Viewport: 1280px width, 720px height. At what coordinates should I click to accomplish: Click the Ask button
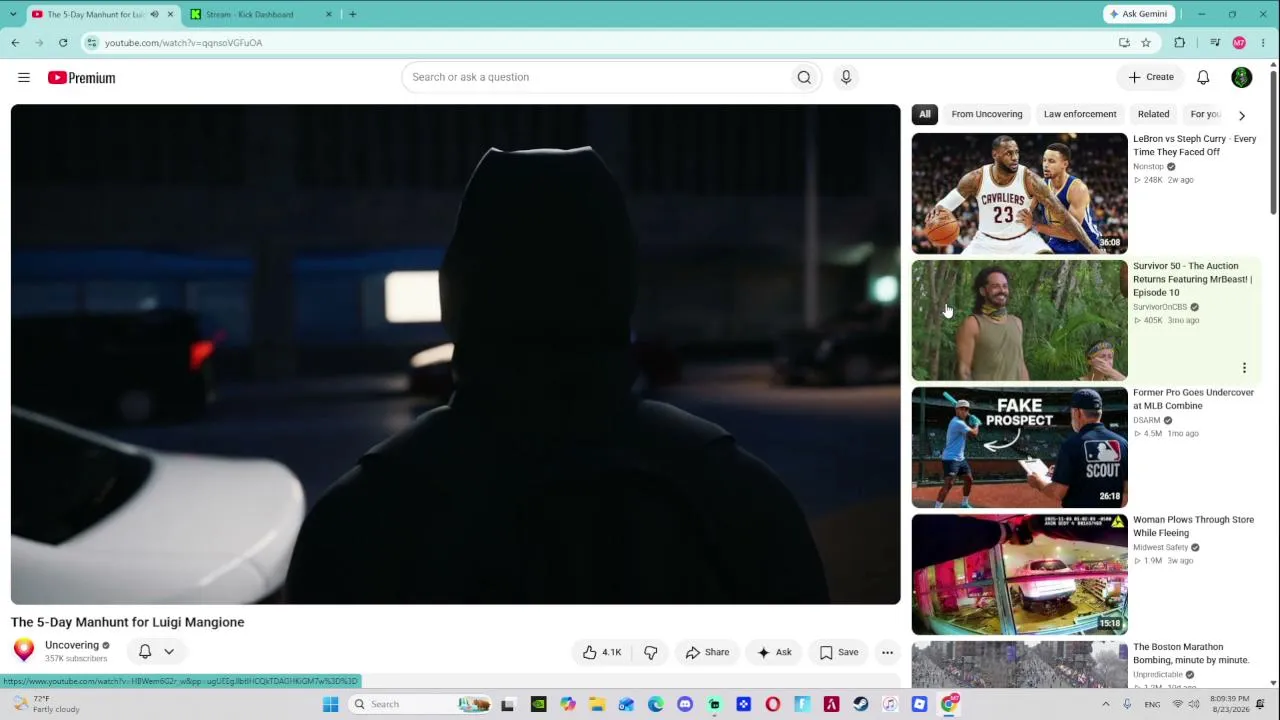tap(774, 652)
